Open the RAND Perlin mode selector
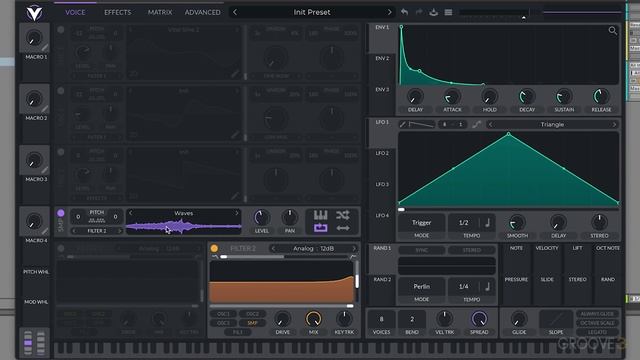The image size is (640, 360). 422,287
